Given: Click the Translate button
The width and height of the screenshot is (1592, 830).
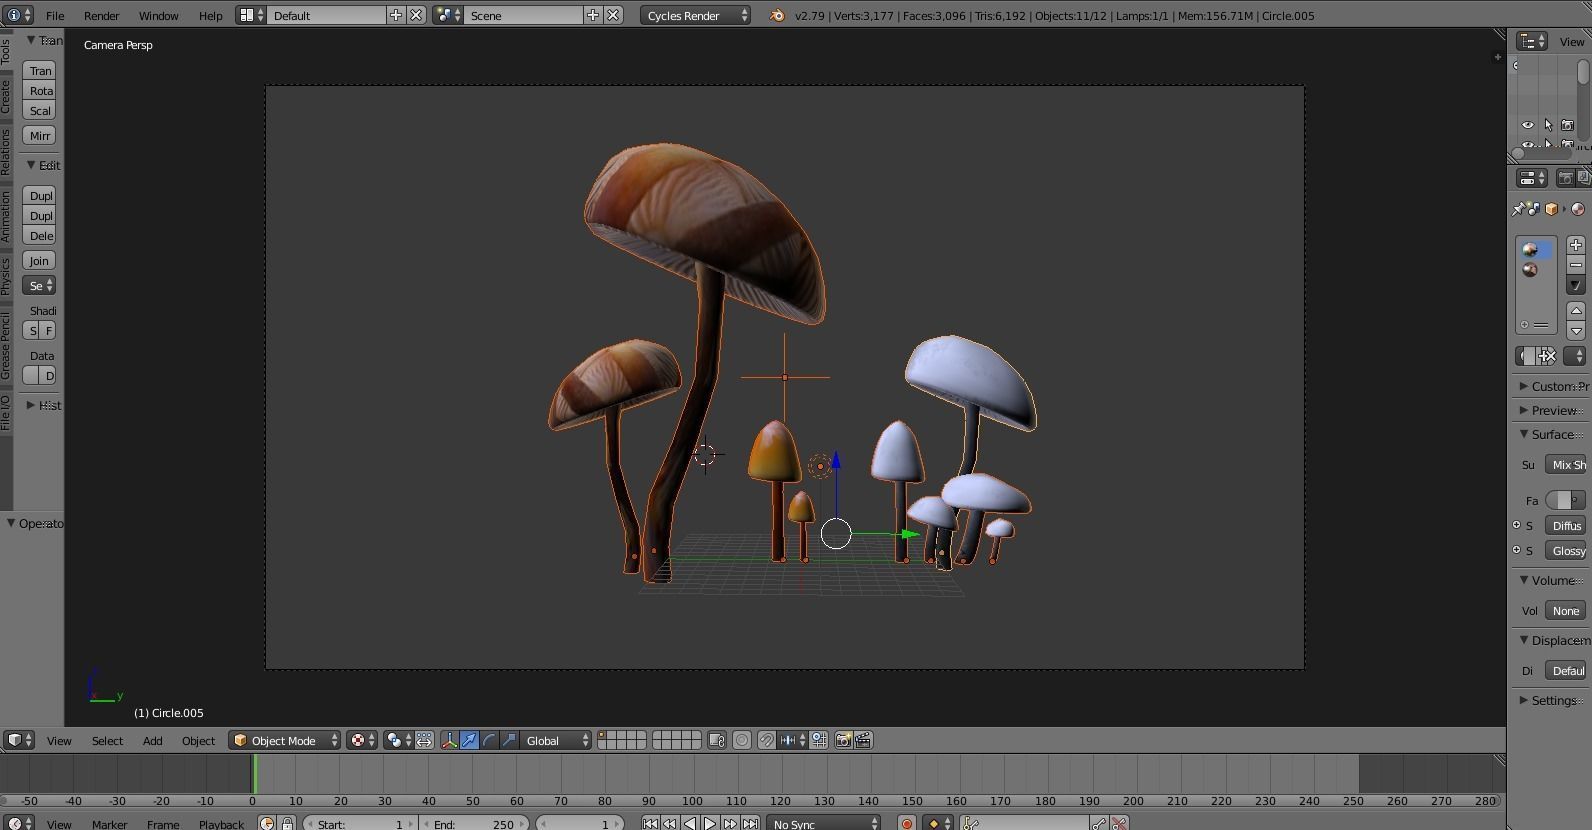Looking at the screenshot, I should coord(39,71).
